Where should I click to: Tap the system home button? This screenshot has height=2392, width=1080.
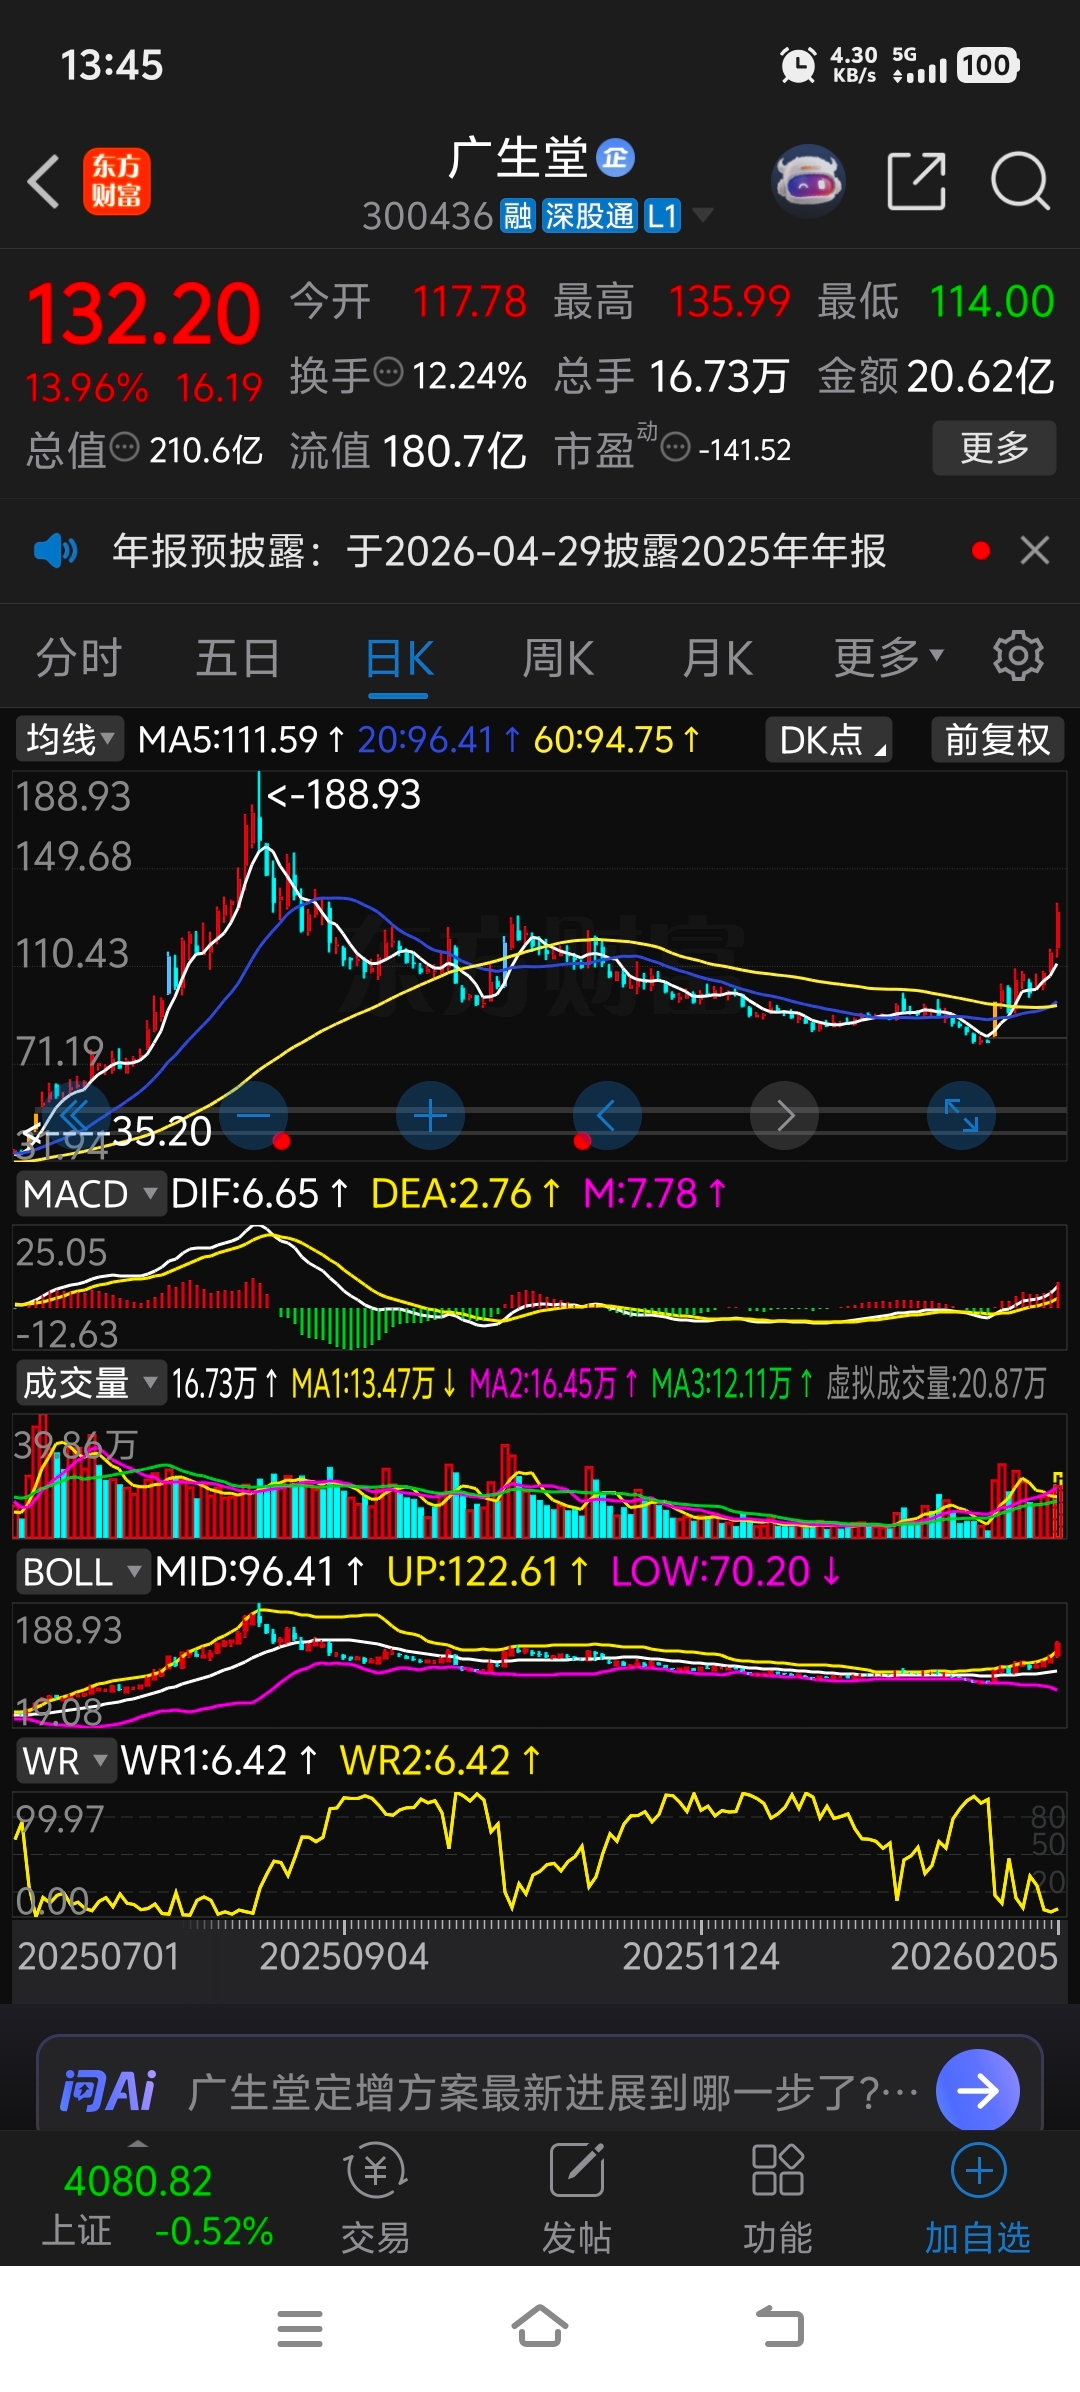point(540,2326)
